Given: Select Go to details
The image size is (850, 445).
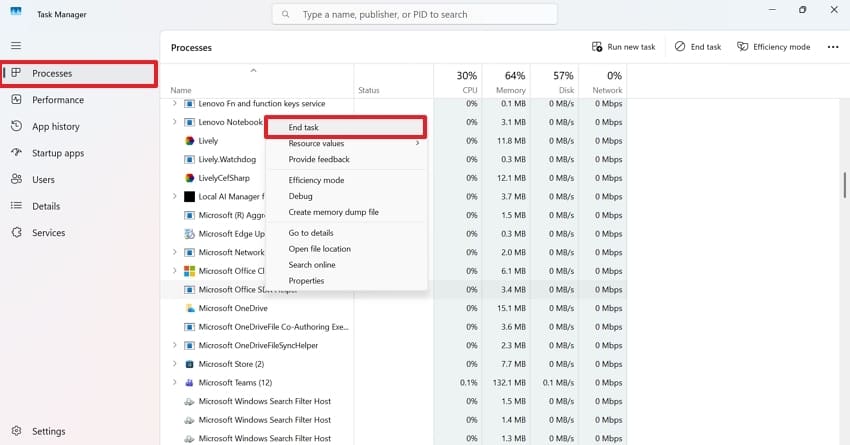Looking at the screenshot, I should [346, 233].
